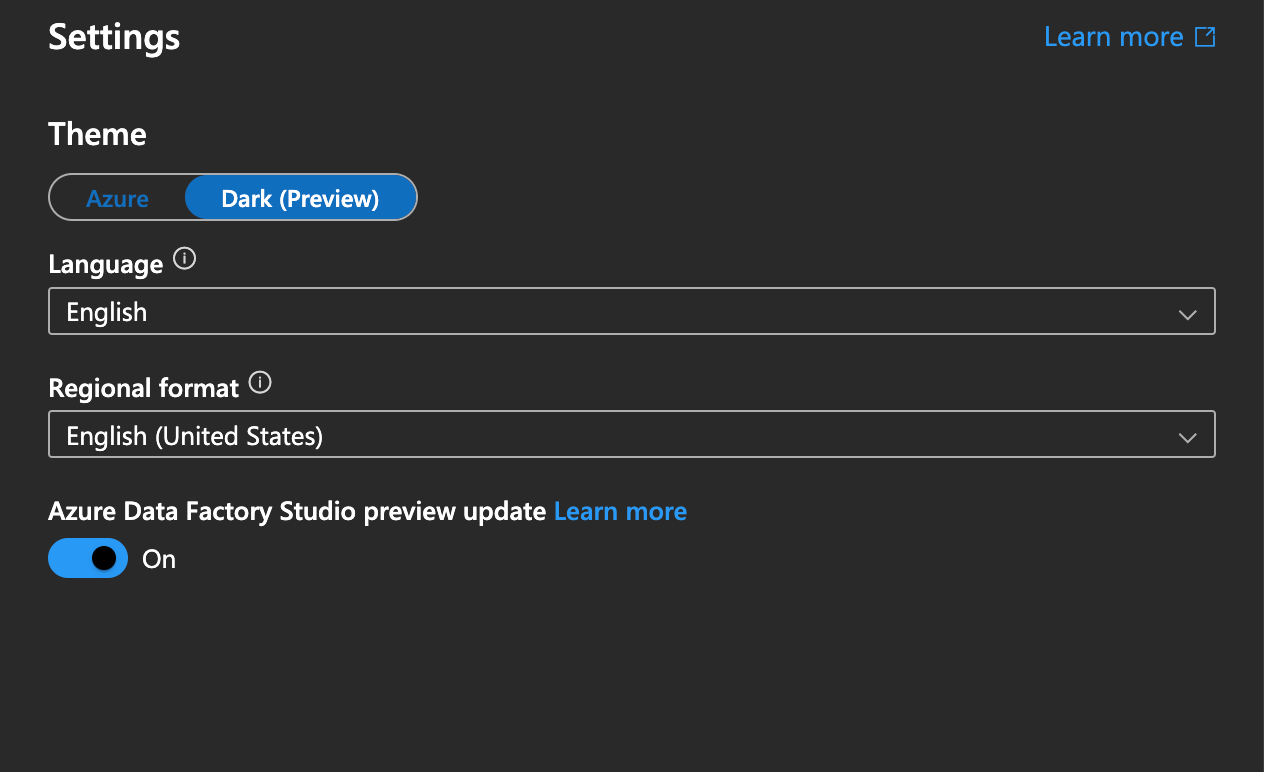1264x772 pixels.
Task: Open the Language dropdown
Action: 631,312
